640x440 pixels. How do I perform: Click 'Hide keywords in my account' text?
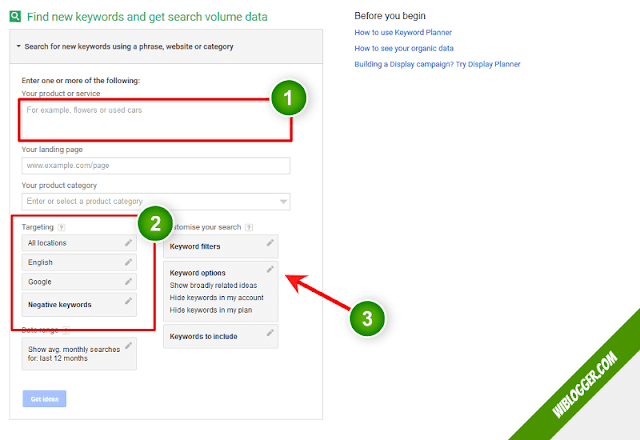[x=217, y=298]
